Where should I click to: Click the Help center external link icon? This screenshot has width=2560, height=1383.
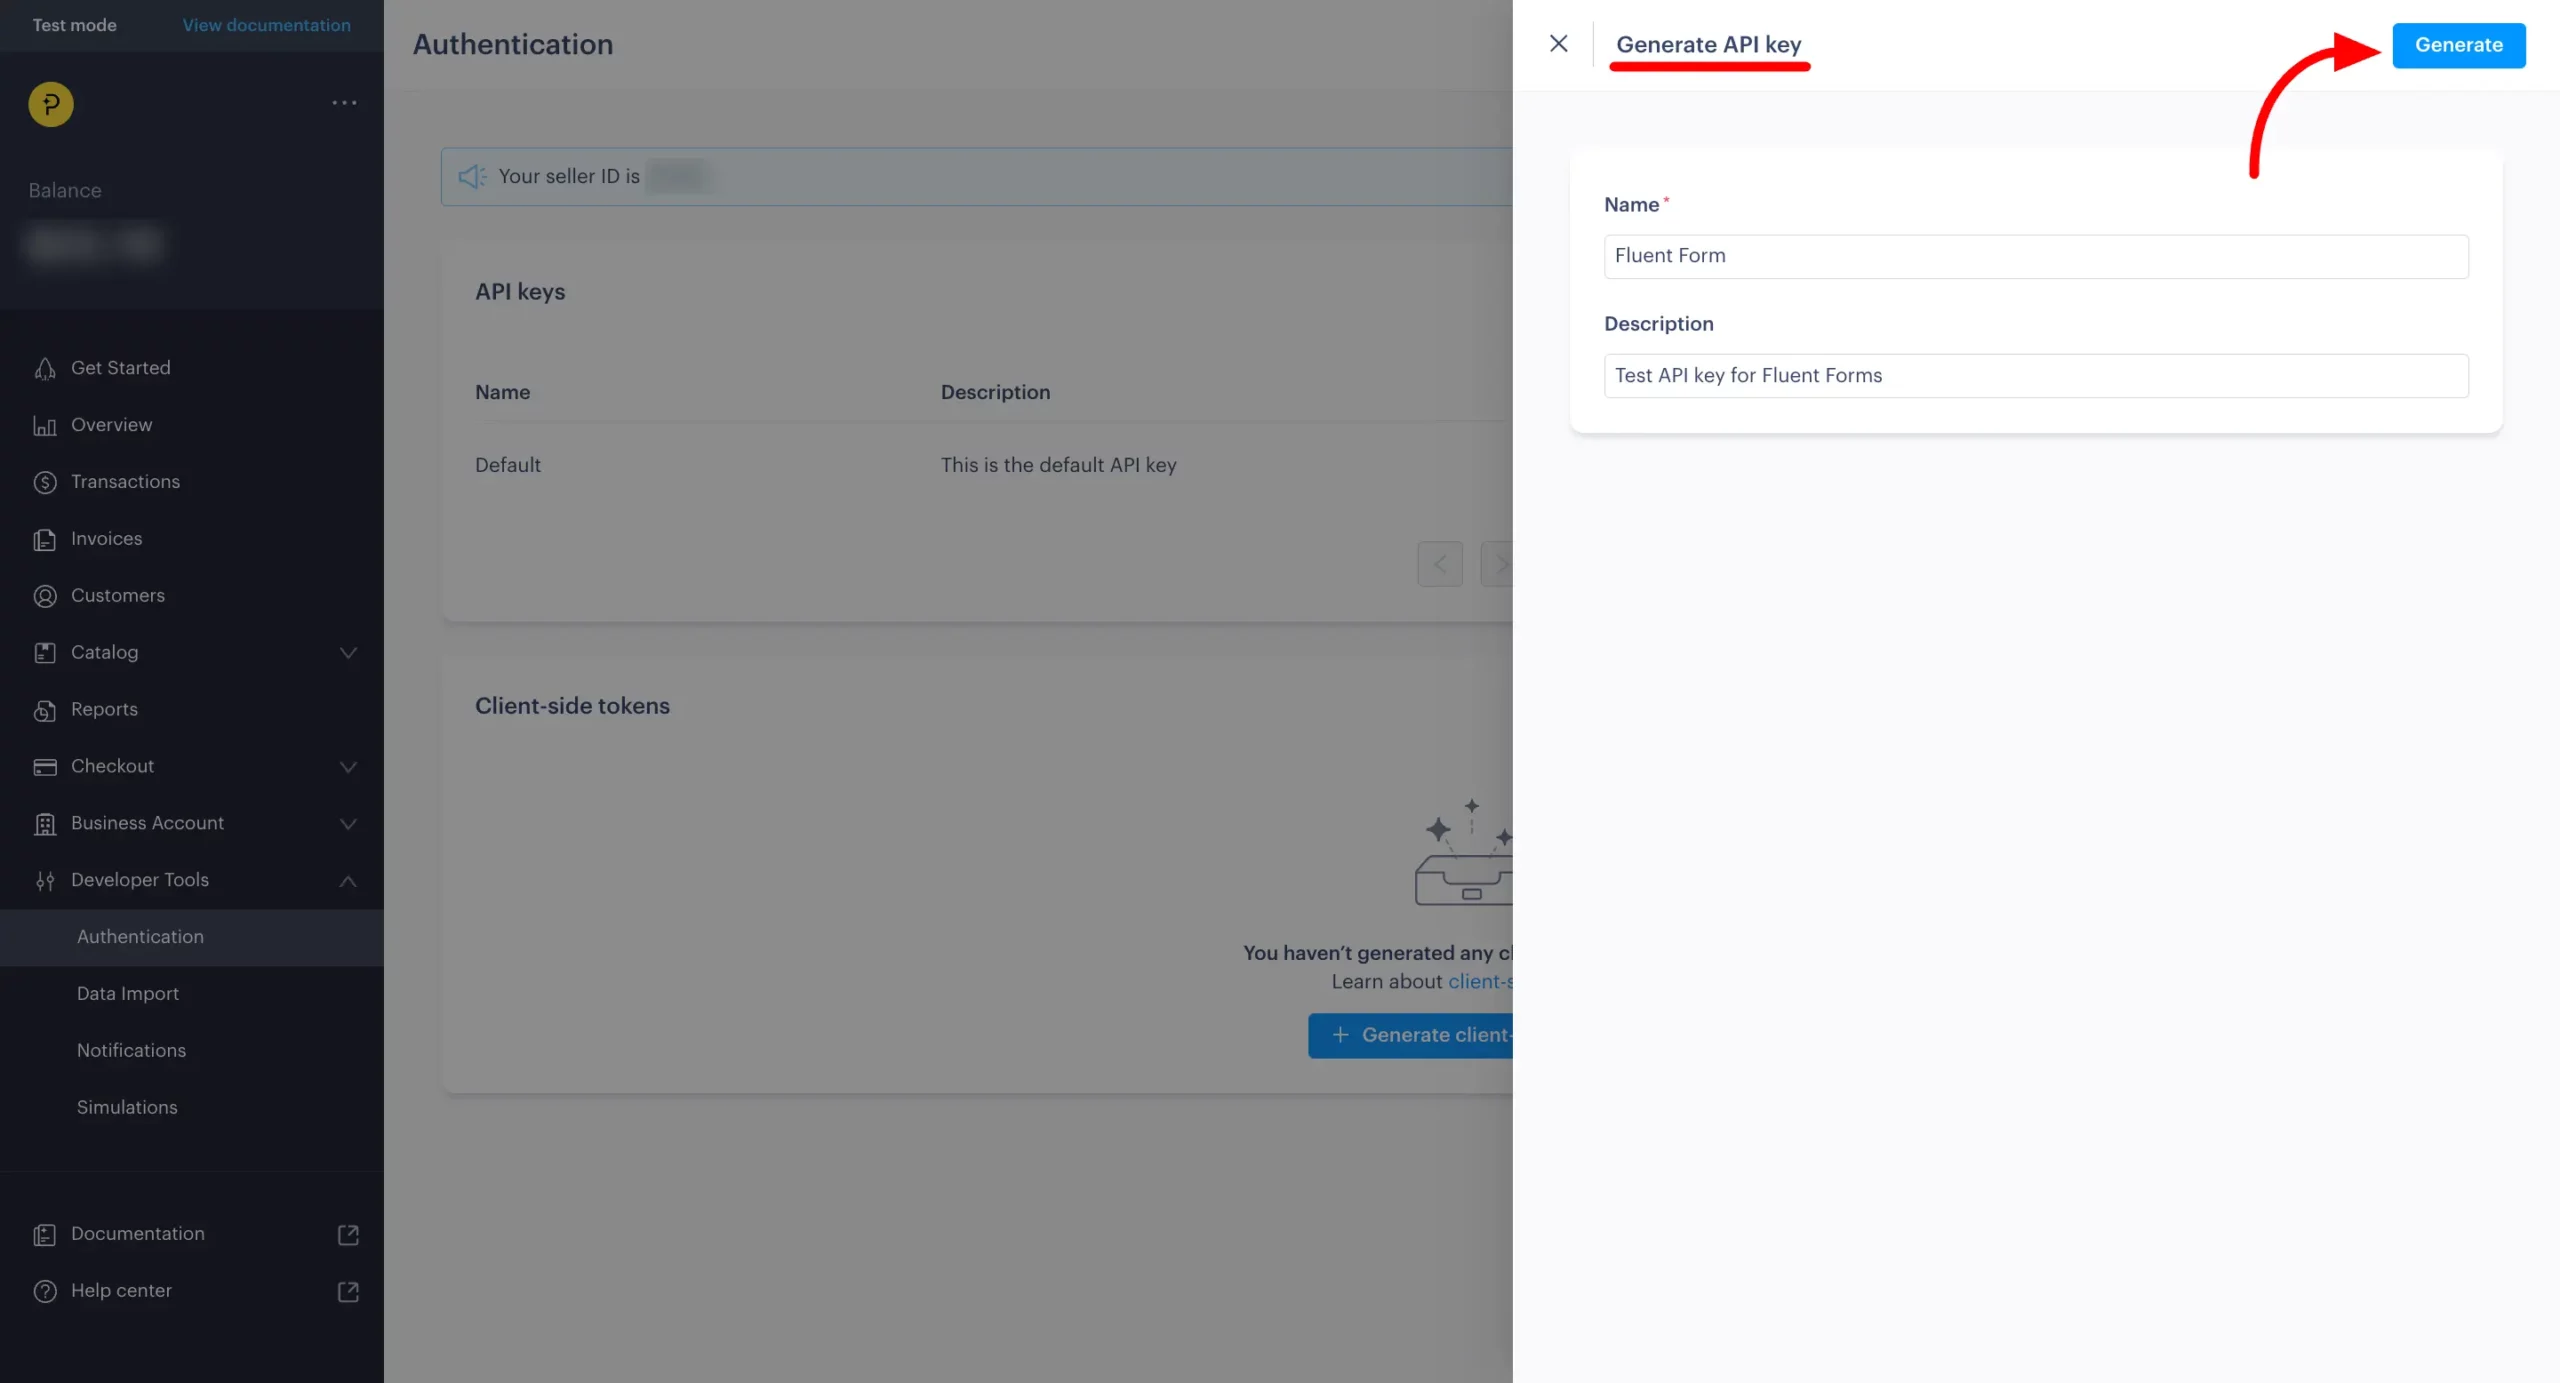[x=348, y=1291]
